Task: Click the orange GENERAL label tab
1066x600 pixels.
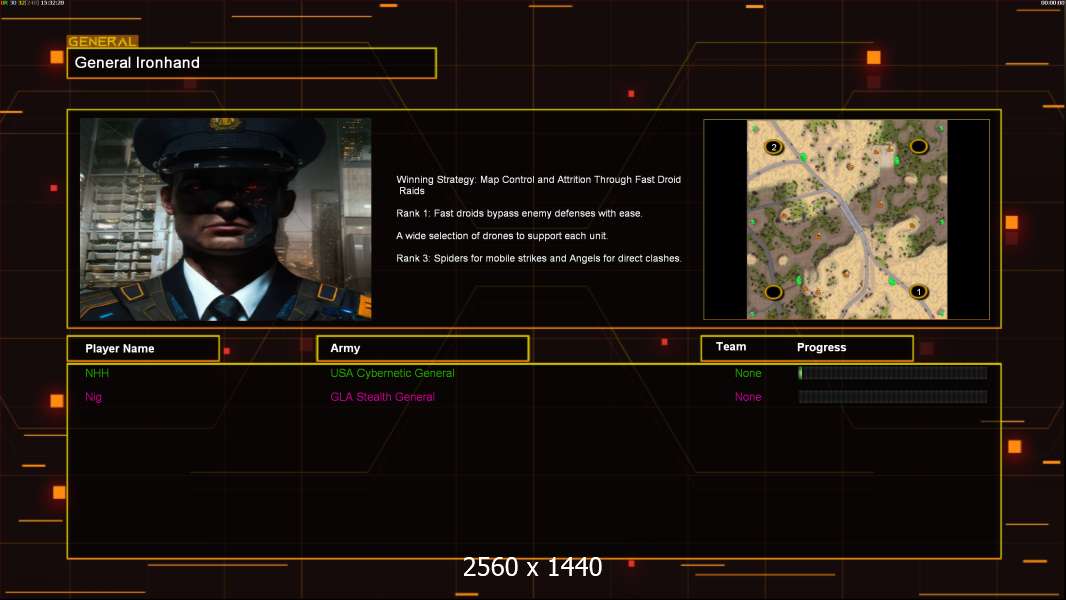Action: click(x=103, y=41)
